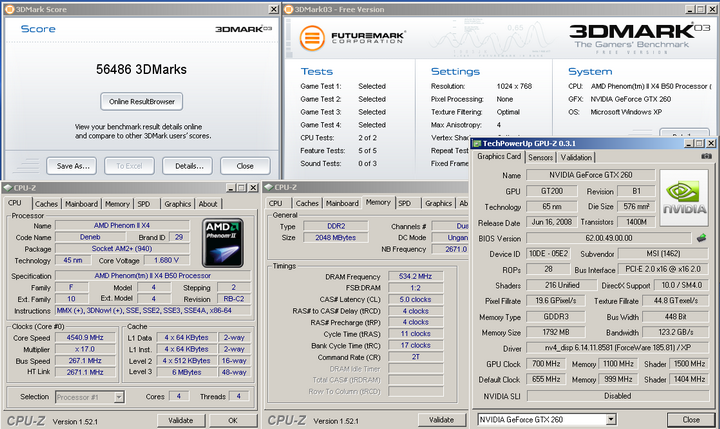Click the Memory Size field 1792 MB

pos(556,332)
